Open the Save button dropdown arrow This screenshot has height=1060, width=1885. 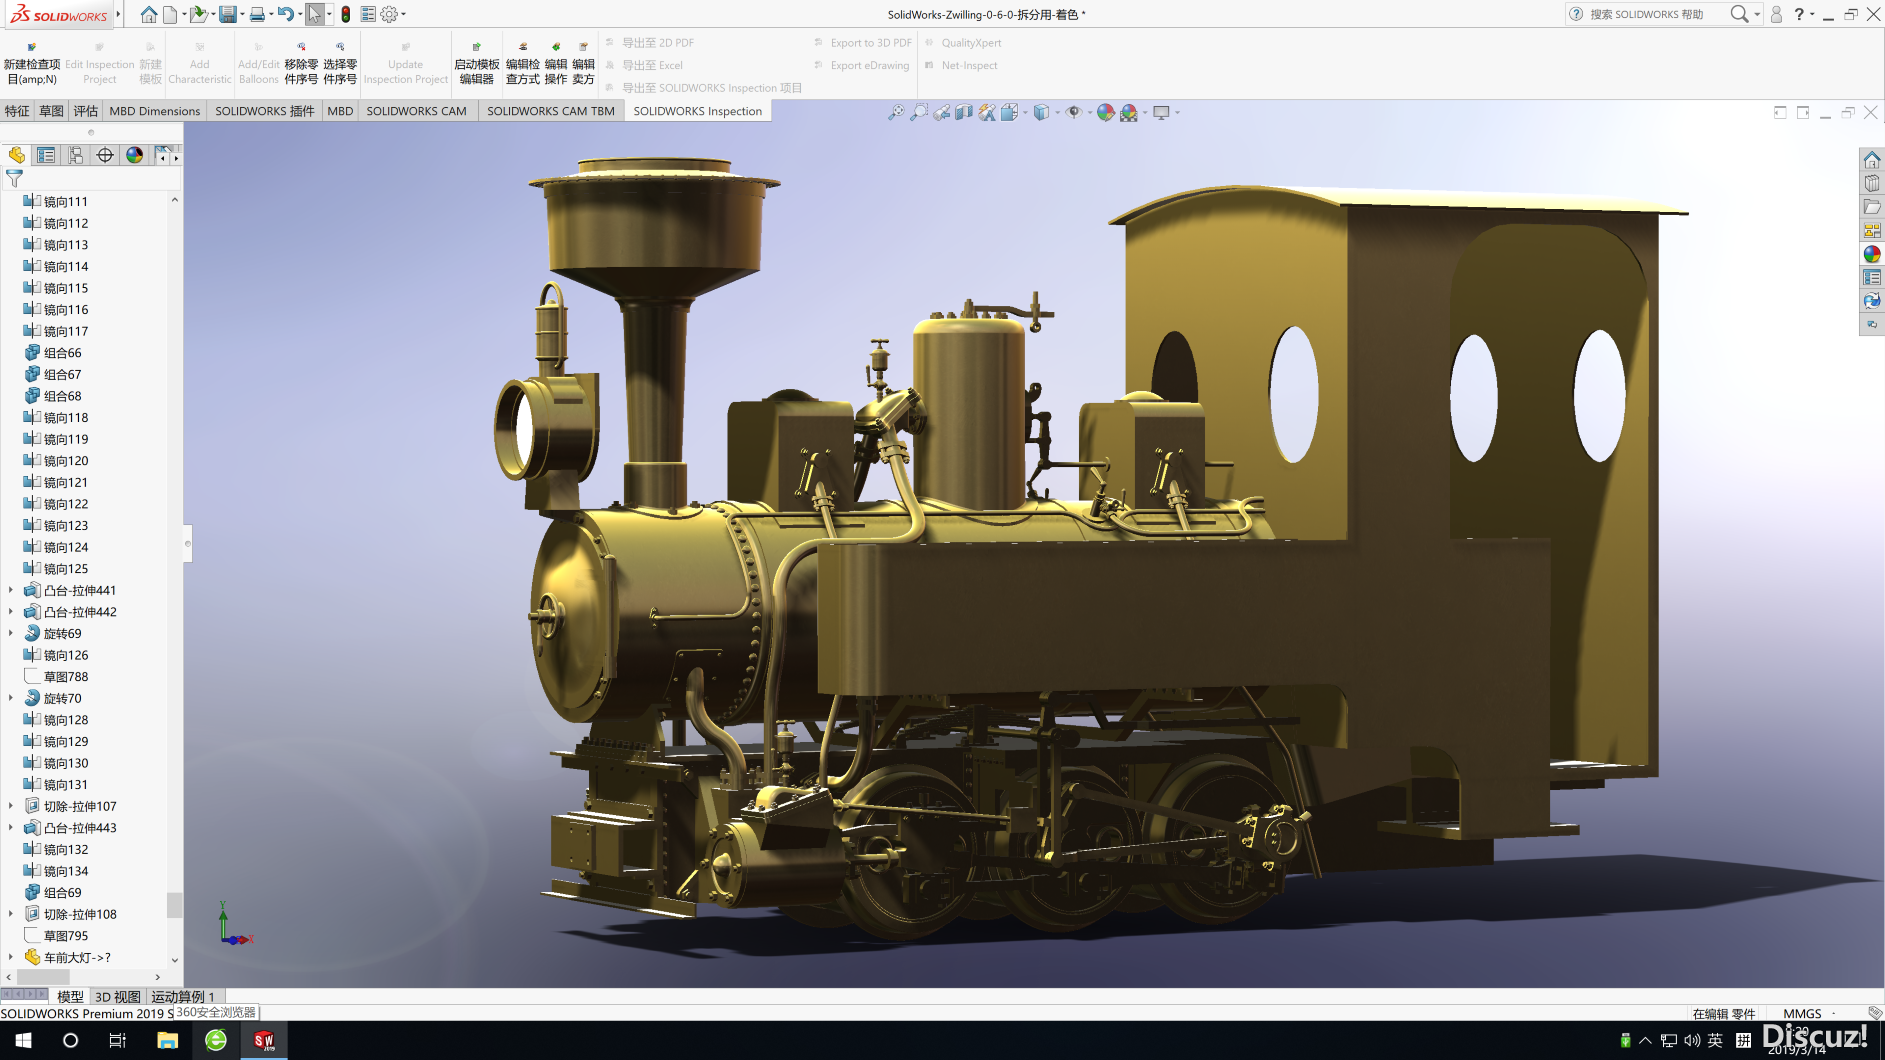coord(242,14)
